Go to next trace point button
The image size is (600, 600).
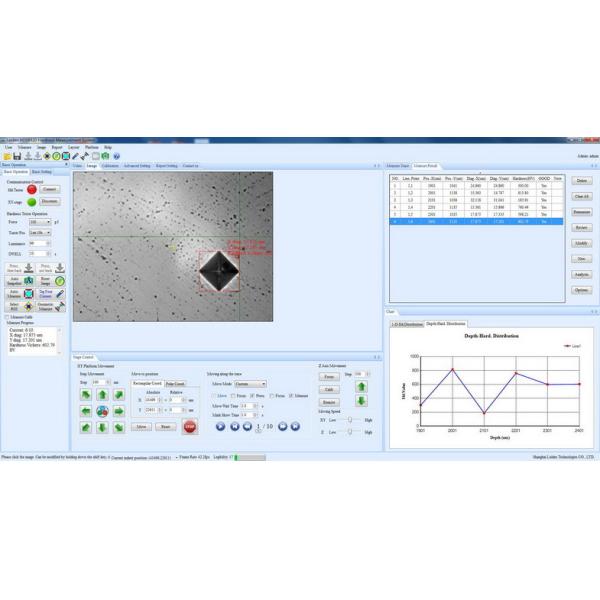[x=282, y=426]
